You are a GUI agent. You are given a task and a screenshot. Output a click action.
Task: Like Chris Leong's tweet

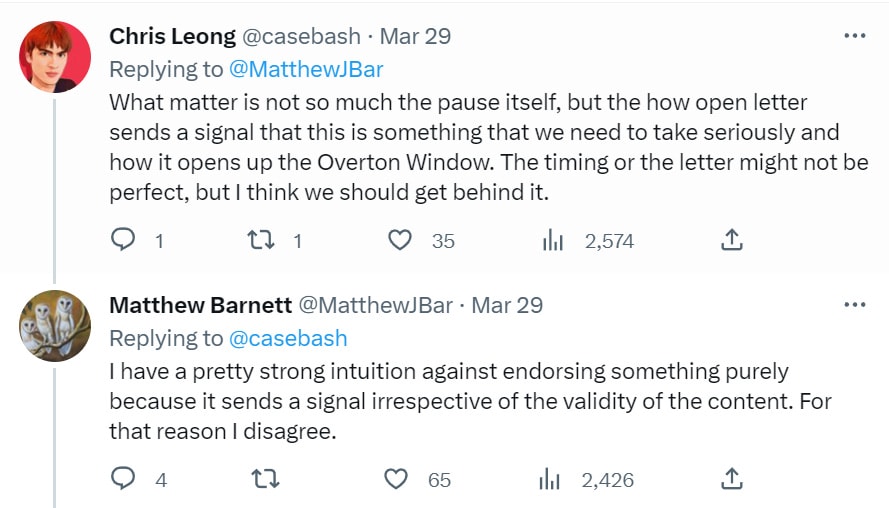tap(400, 240)
